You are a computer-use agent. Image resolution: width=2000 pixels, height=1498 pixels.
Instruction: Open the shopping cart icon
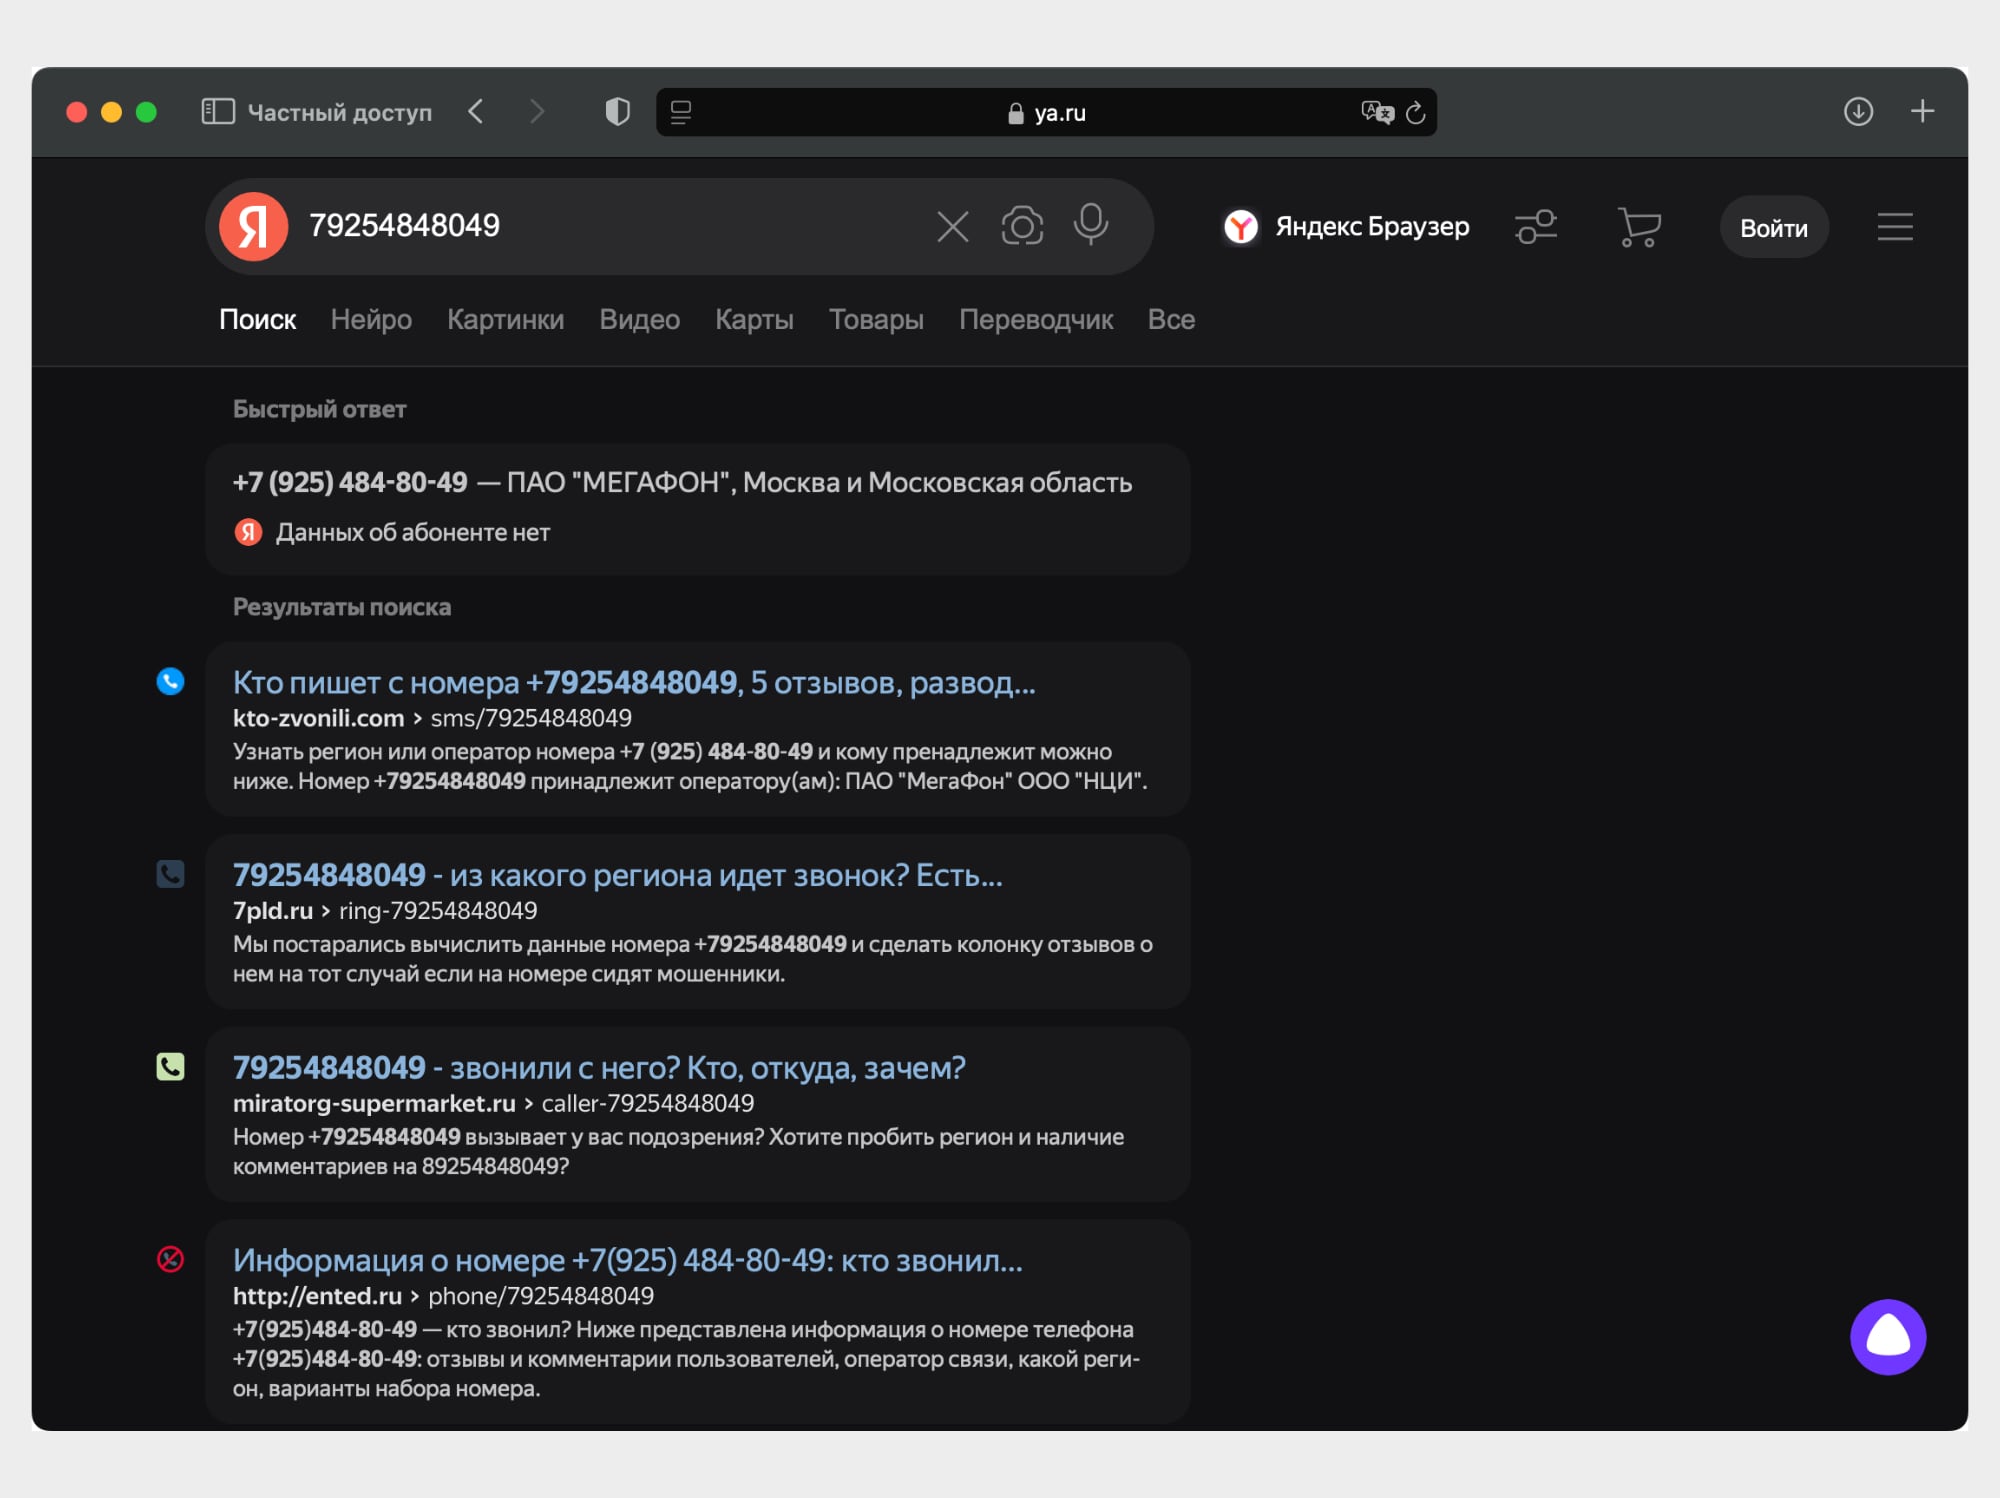[x=1638, y=227]
